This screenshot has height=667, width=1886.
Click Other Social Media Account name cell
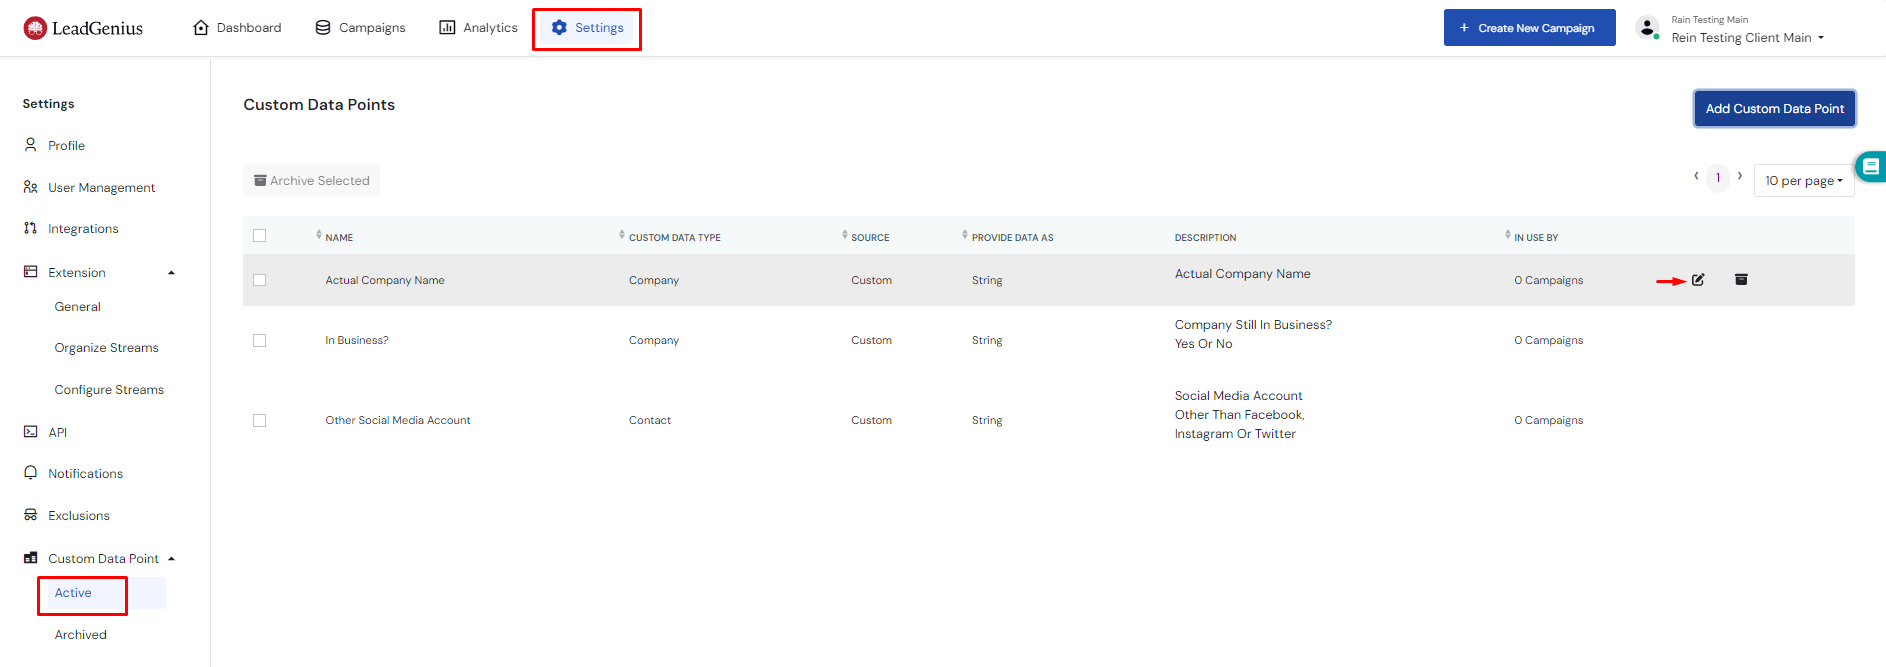click(398, 420)
